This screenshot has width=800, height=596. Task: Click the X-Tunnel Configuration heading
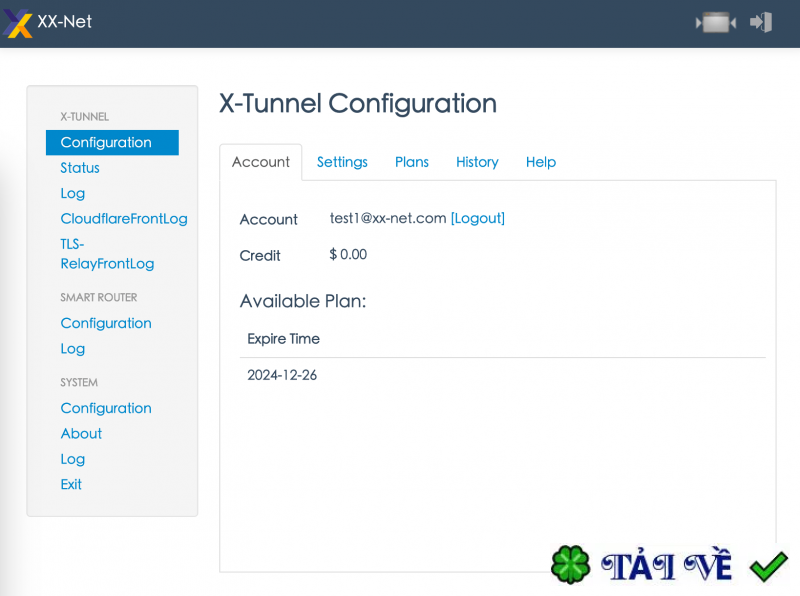(x=358, y=104)
